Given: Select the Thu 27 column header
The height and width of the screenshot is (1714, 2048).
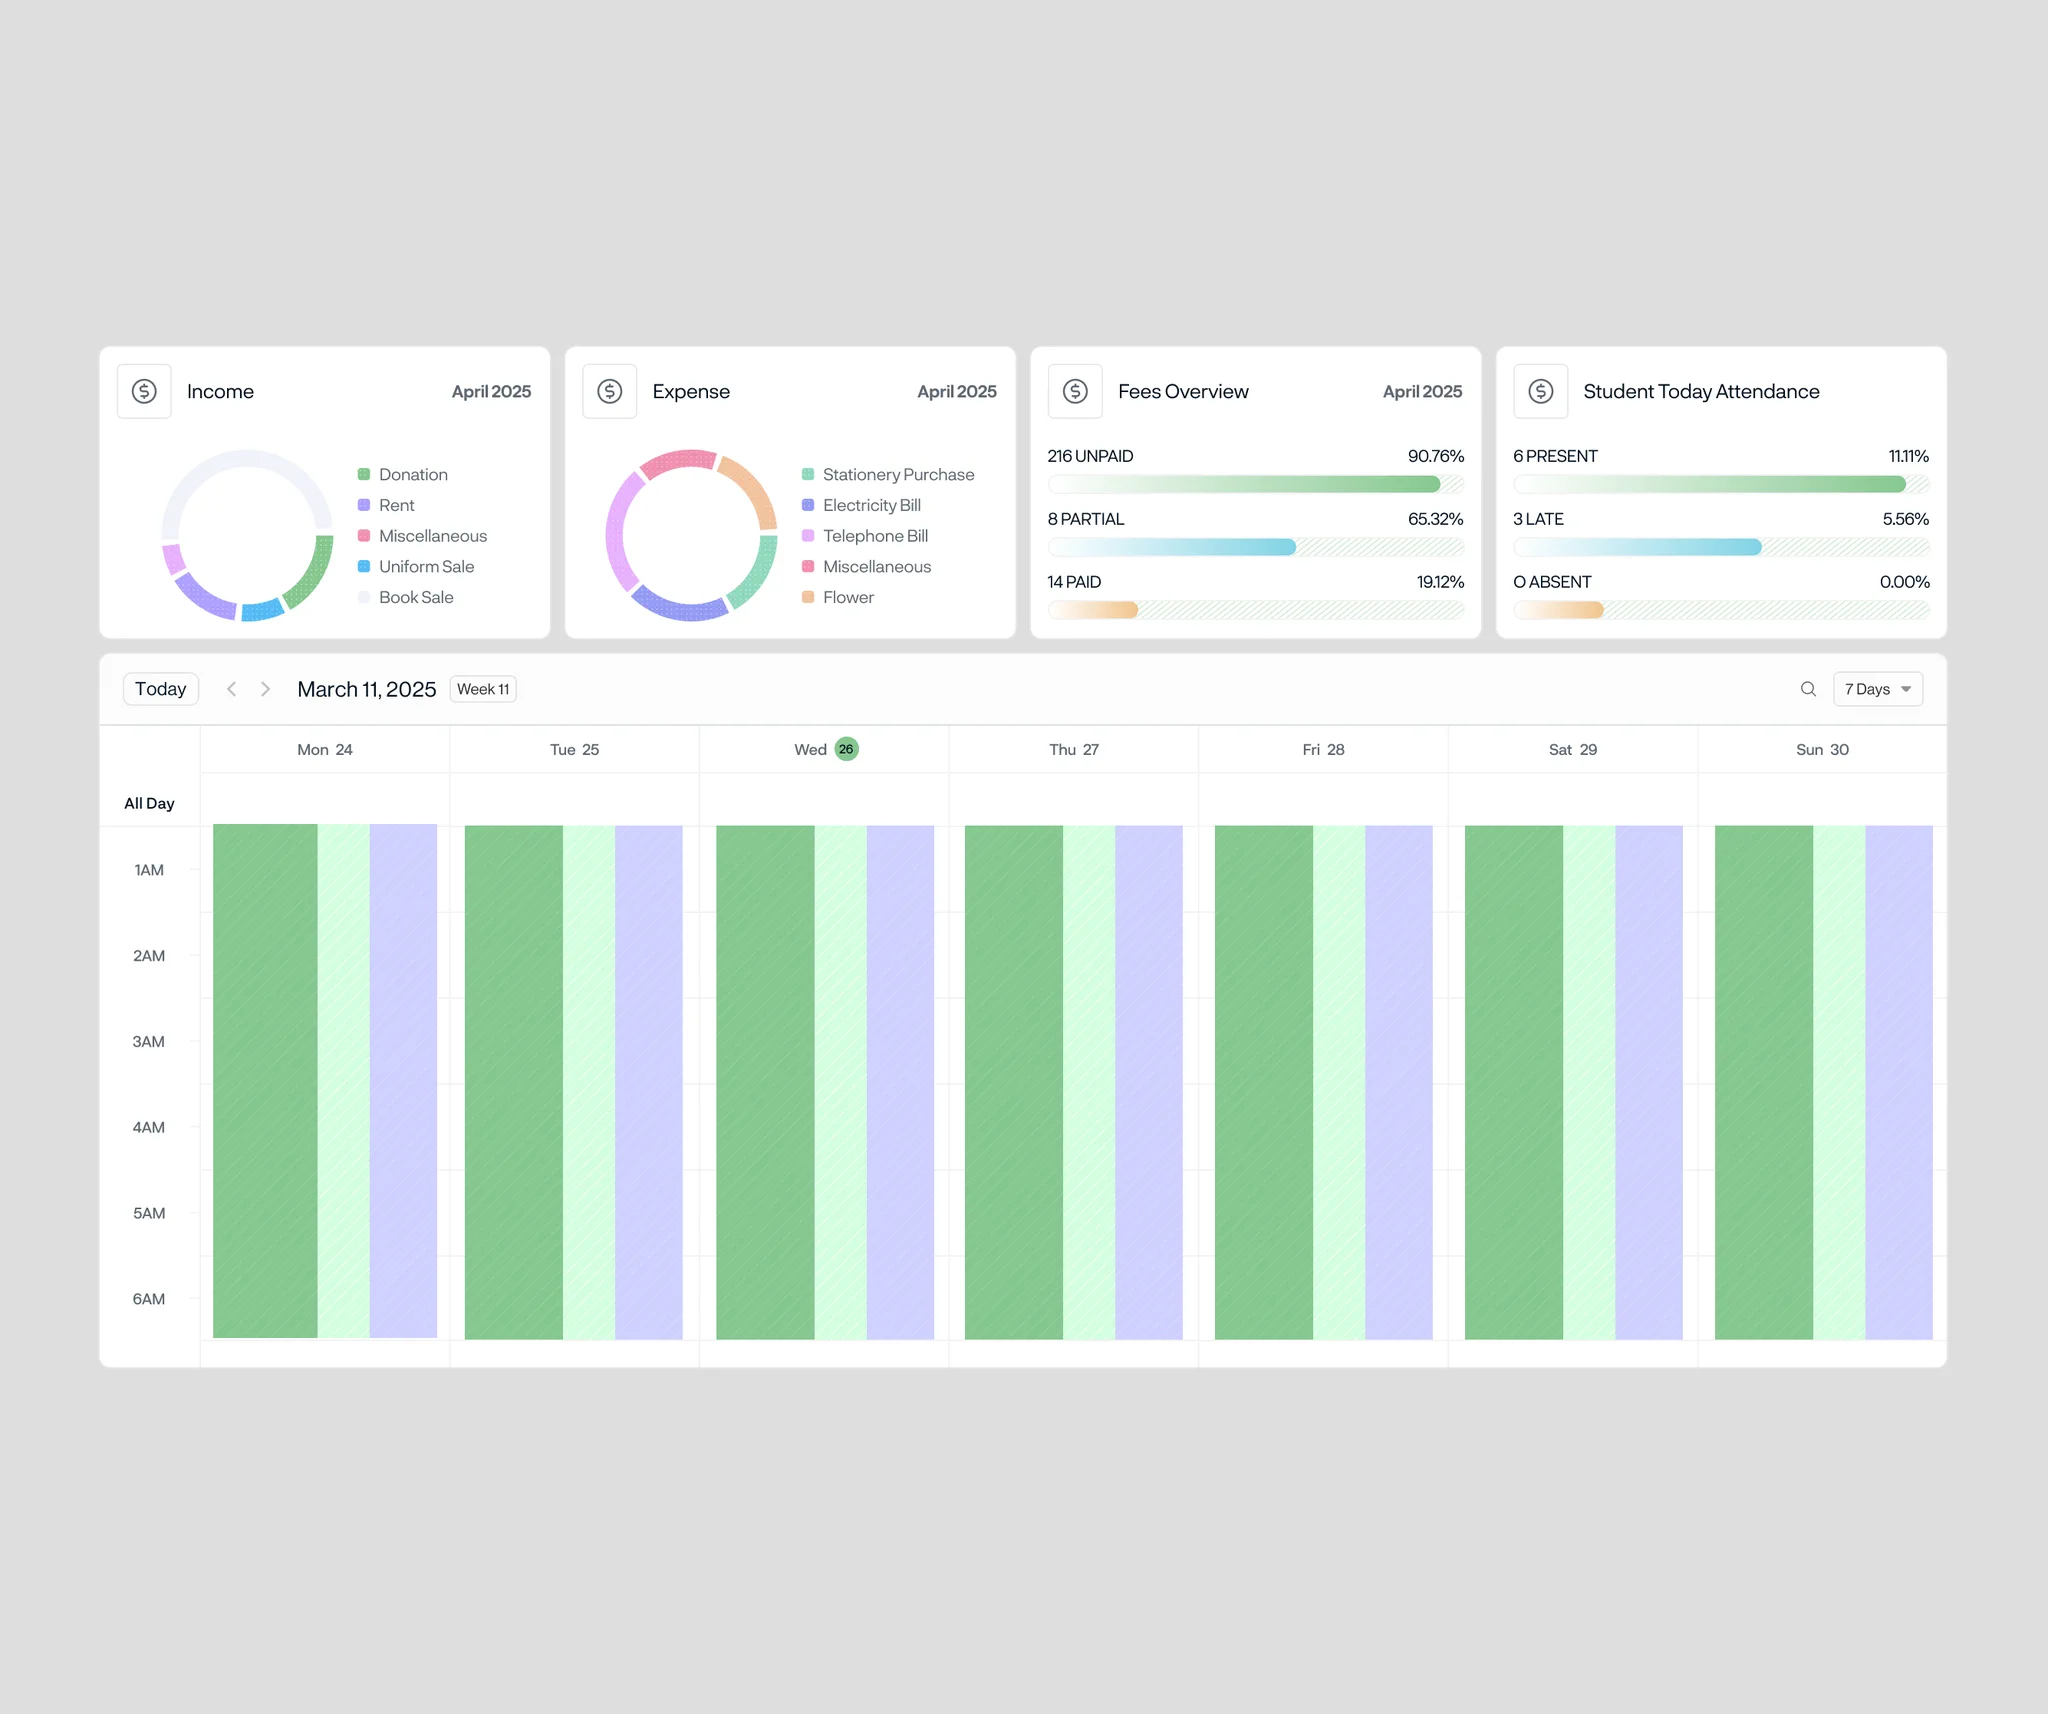Looking at the screenshot, I should pos(1074,749).
